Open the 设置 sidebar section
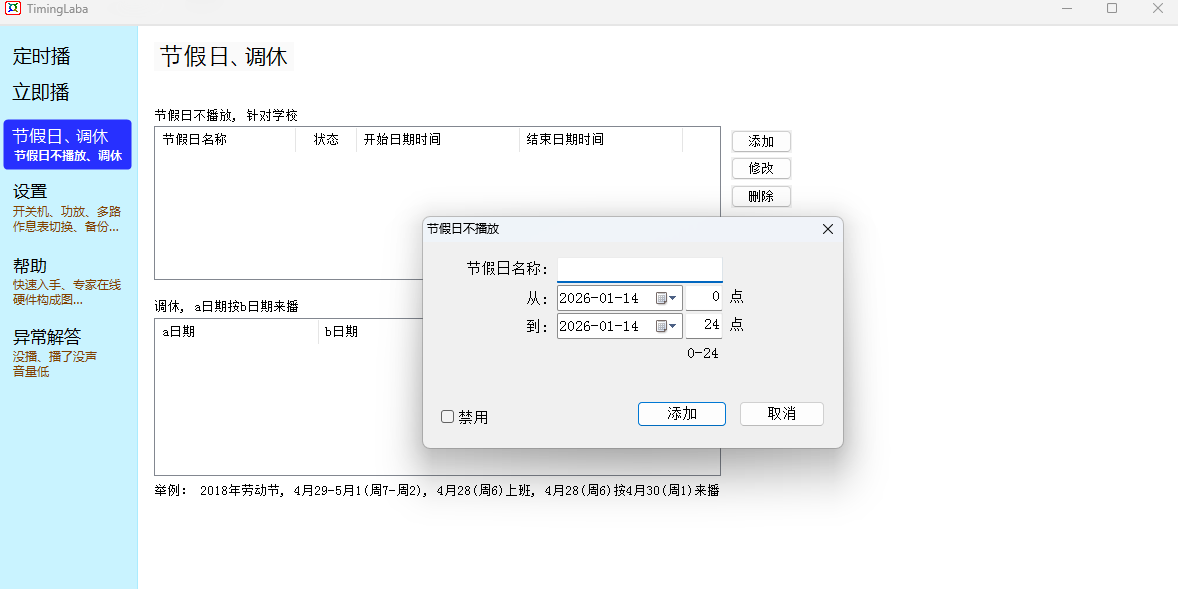Viewport: 1178px width, 589px height. 66,206
